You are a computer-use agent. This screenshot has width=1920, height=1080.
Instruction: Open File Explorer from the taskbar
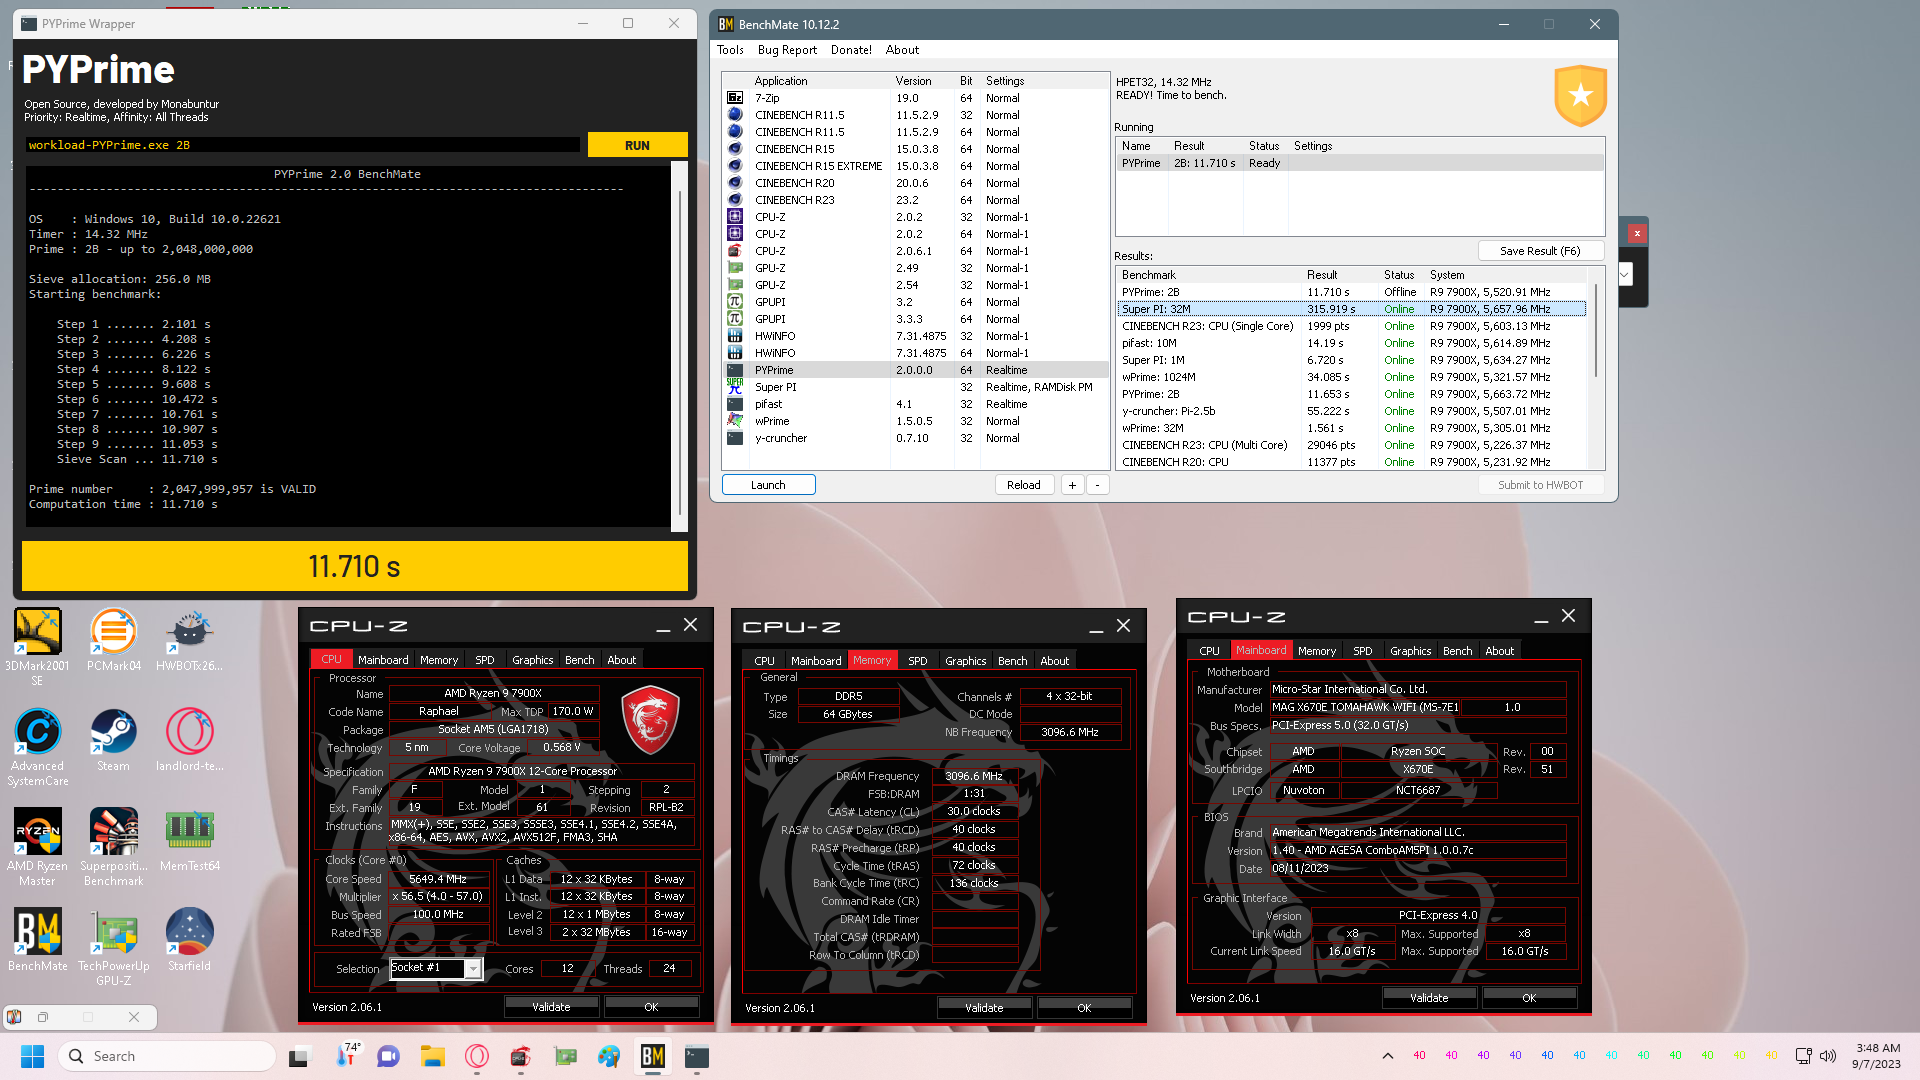tap(432, 1056)
